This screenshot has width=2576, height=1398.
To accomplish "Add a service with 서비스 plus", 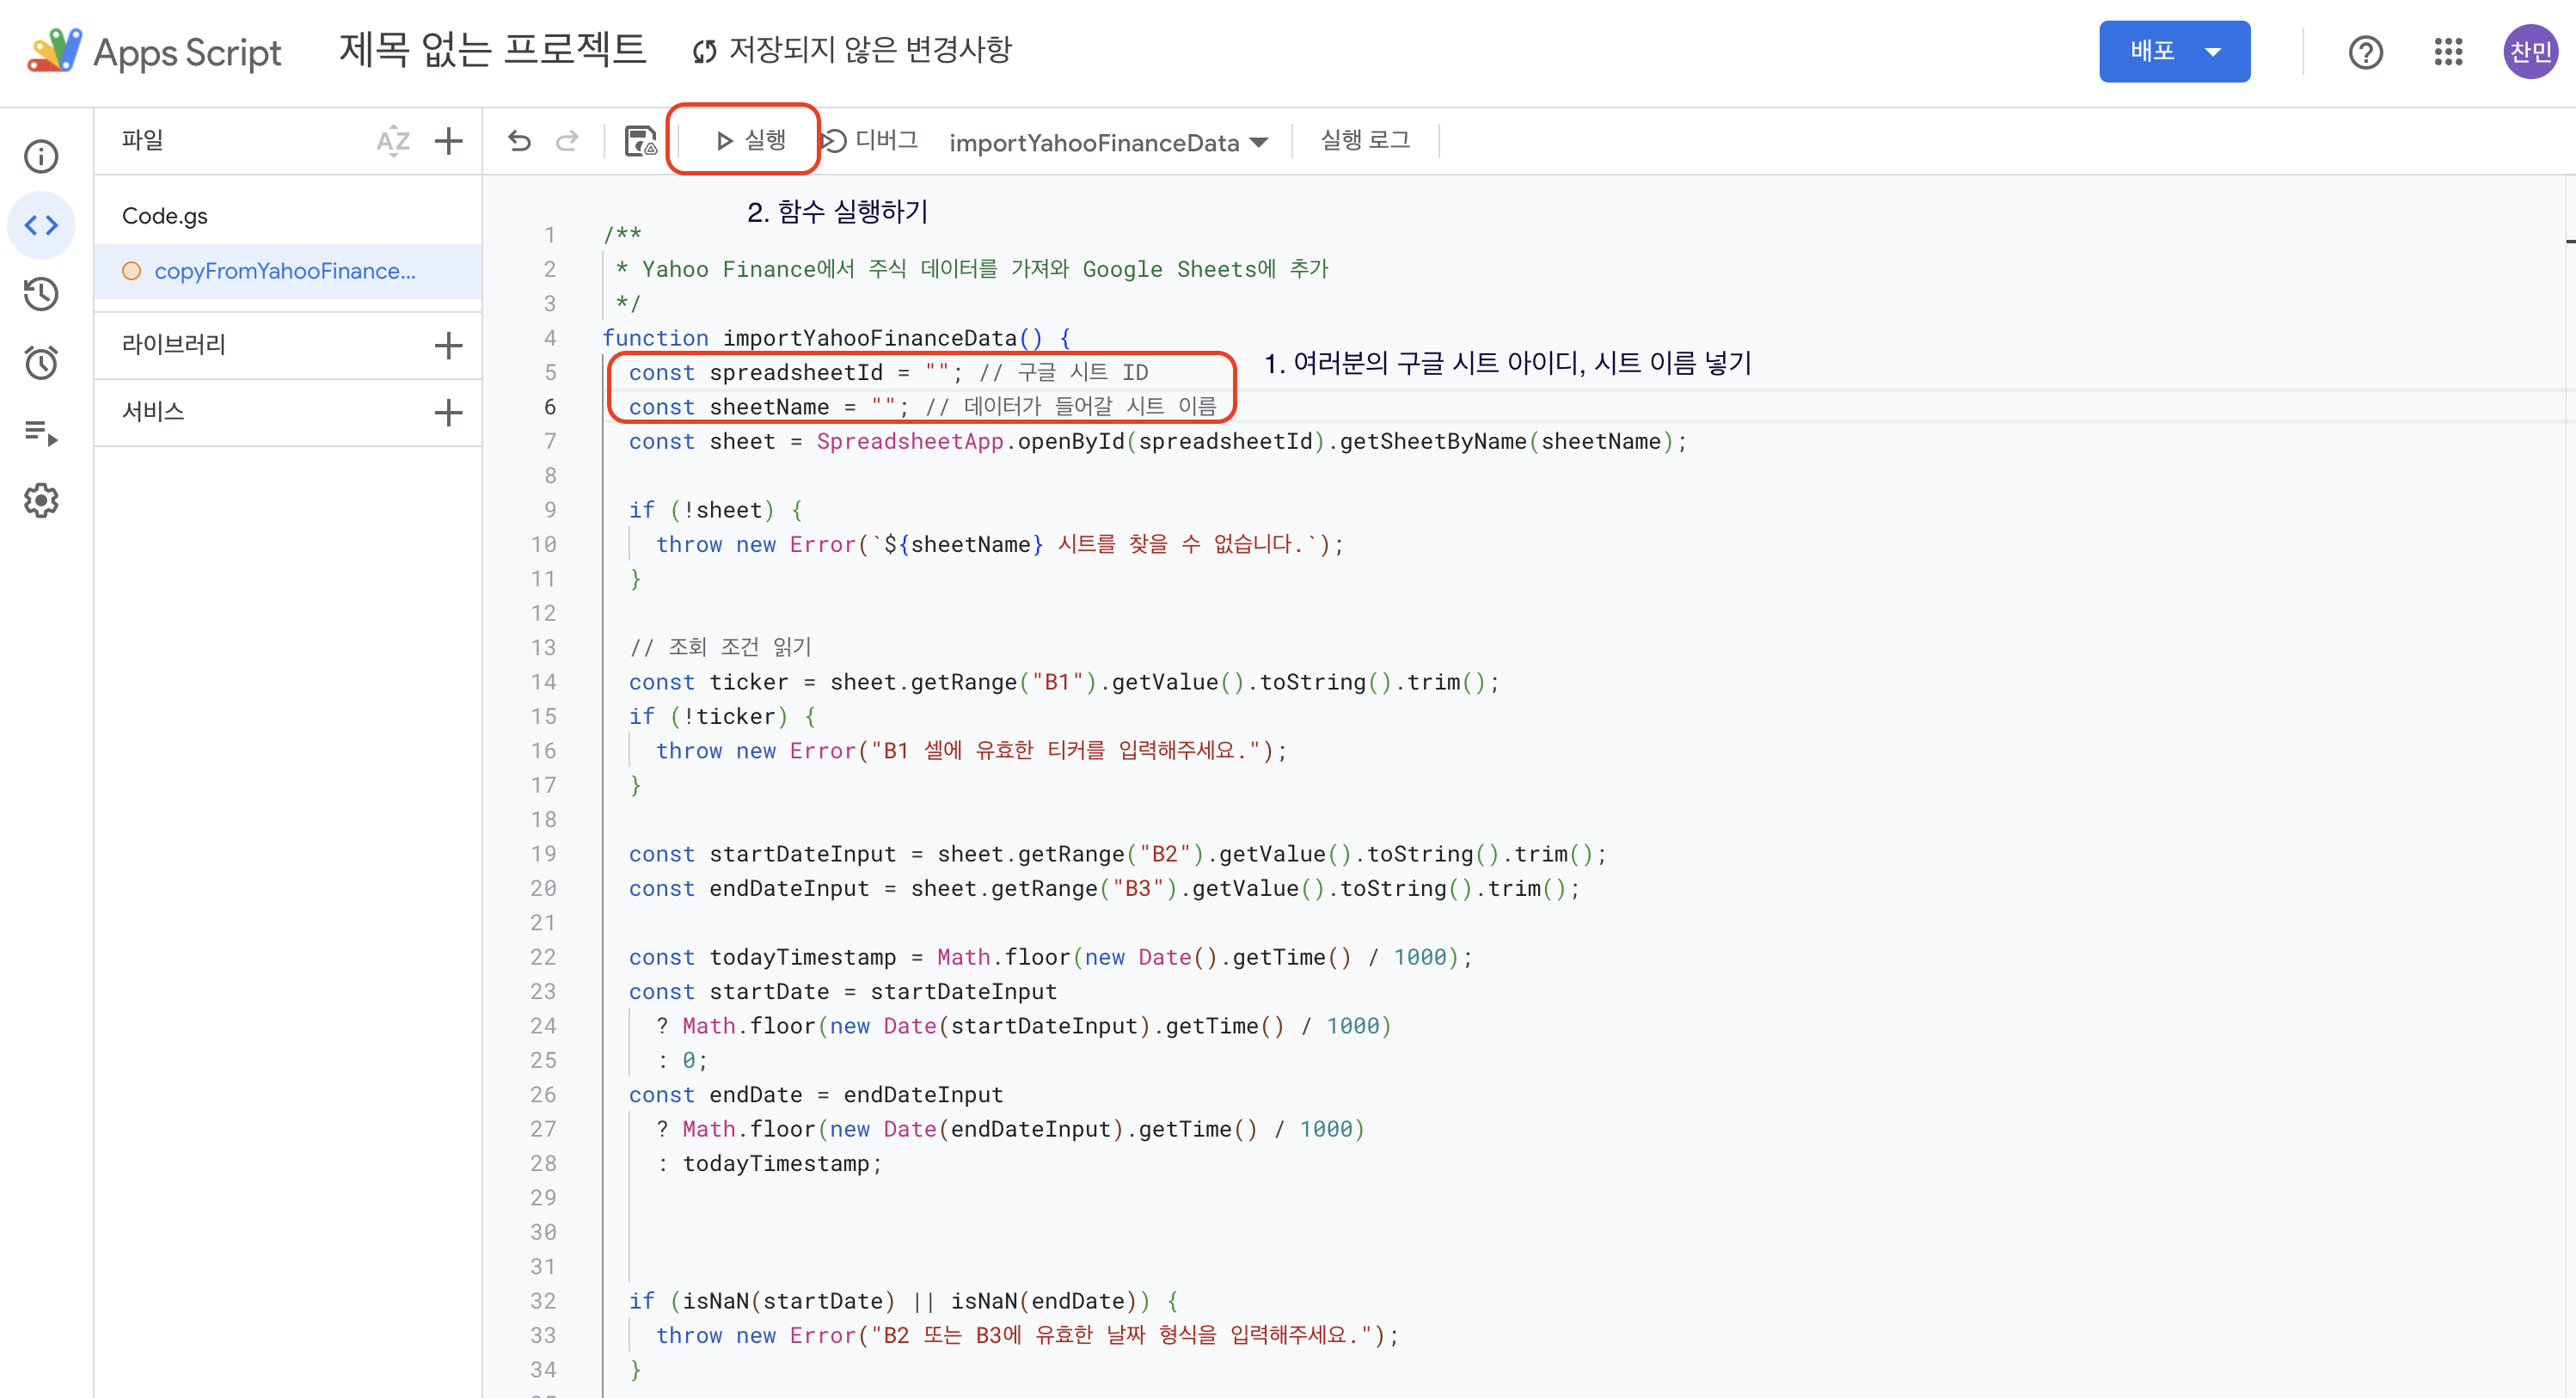I will pos(449,412).
